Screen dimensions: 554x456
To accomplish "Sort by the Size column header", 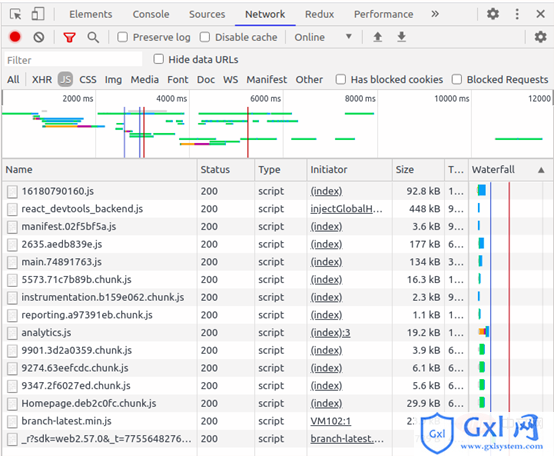I will pyautogui.click(x=418, y=170).
